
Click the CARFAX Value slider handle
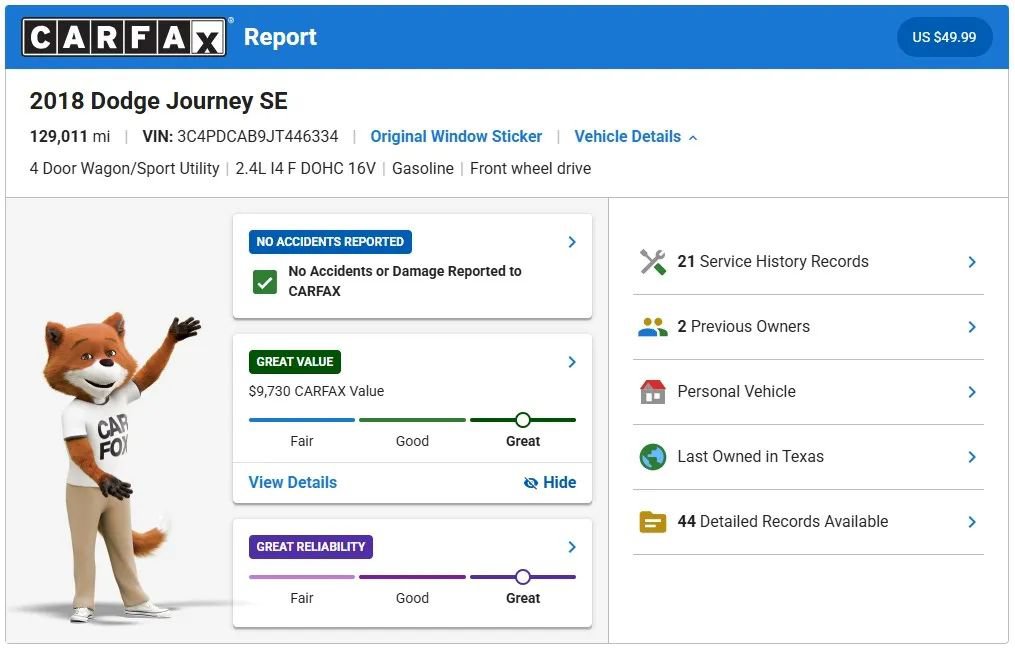click(523, 420)
